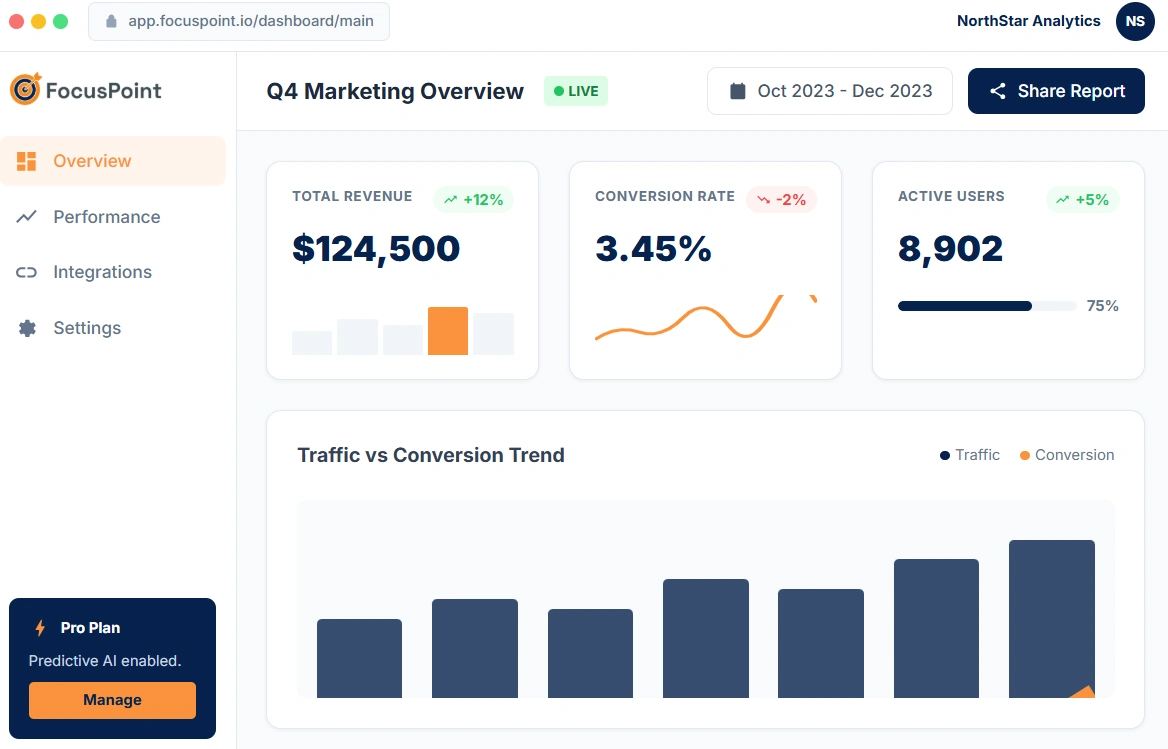Click the Integrations chain link icon
Image resolution: width=1168 pixels, height=749 pixels.
(x=27, y=272)
